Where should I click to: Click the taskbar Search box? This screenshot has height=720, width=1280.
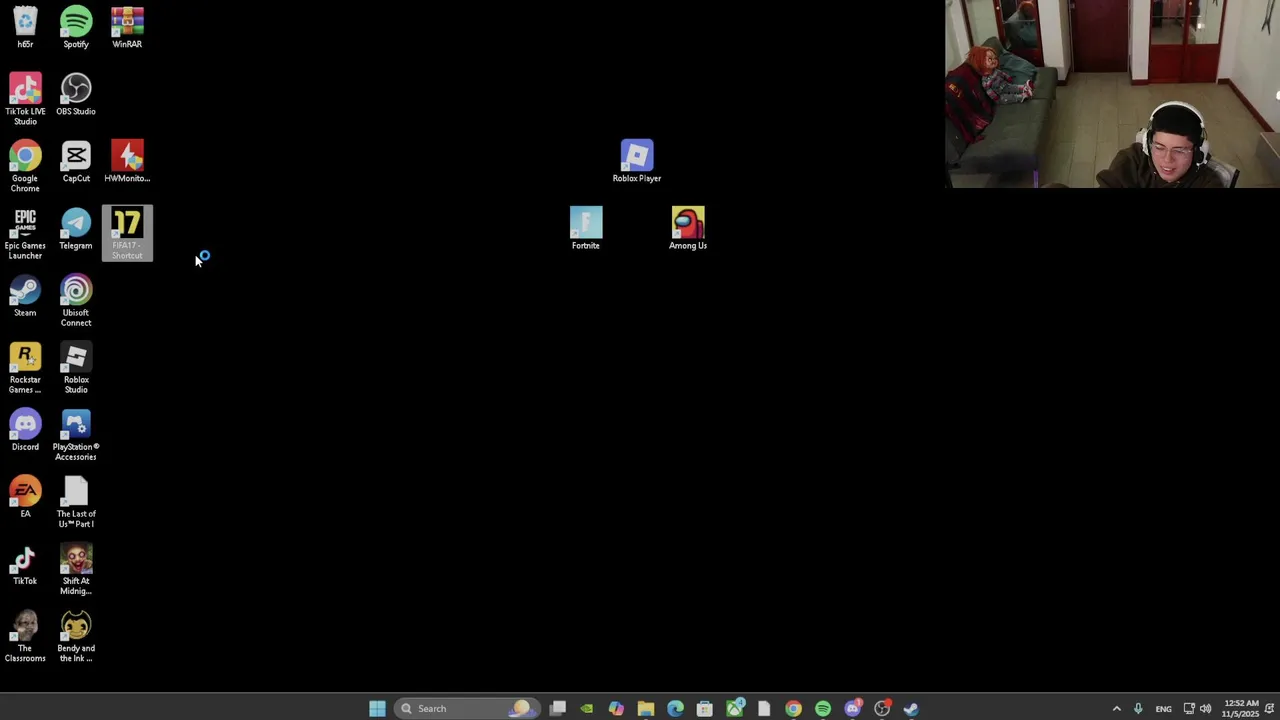(x=466, y=708)
